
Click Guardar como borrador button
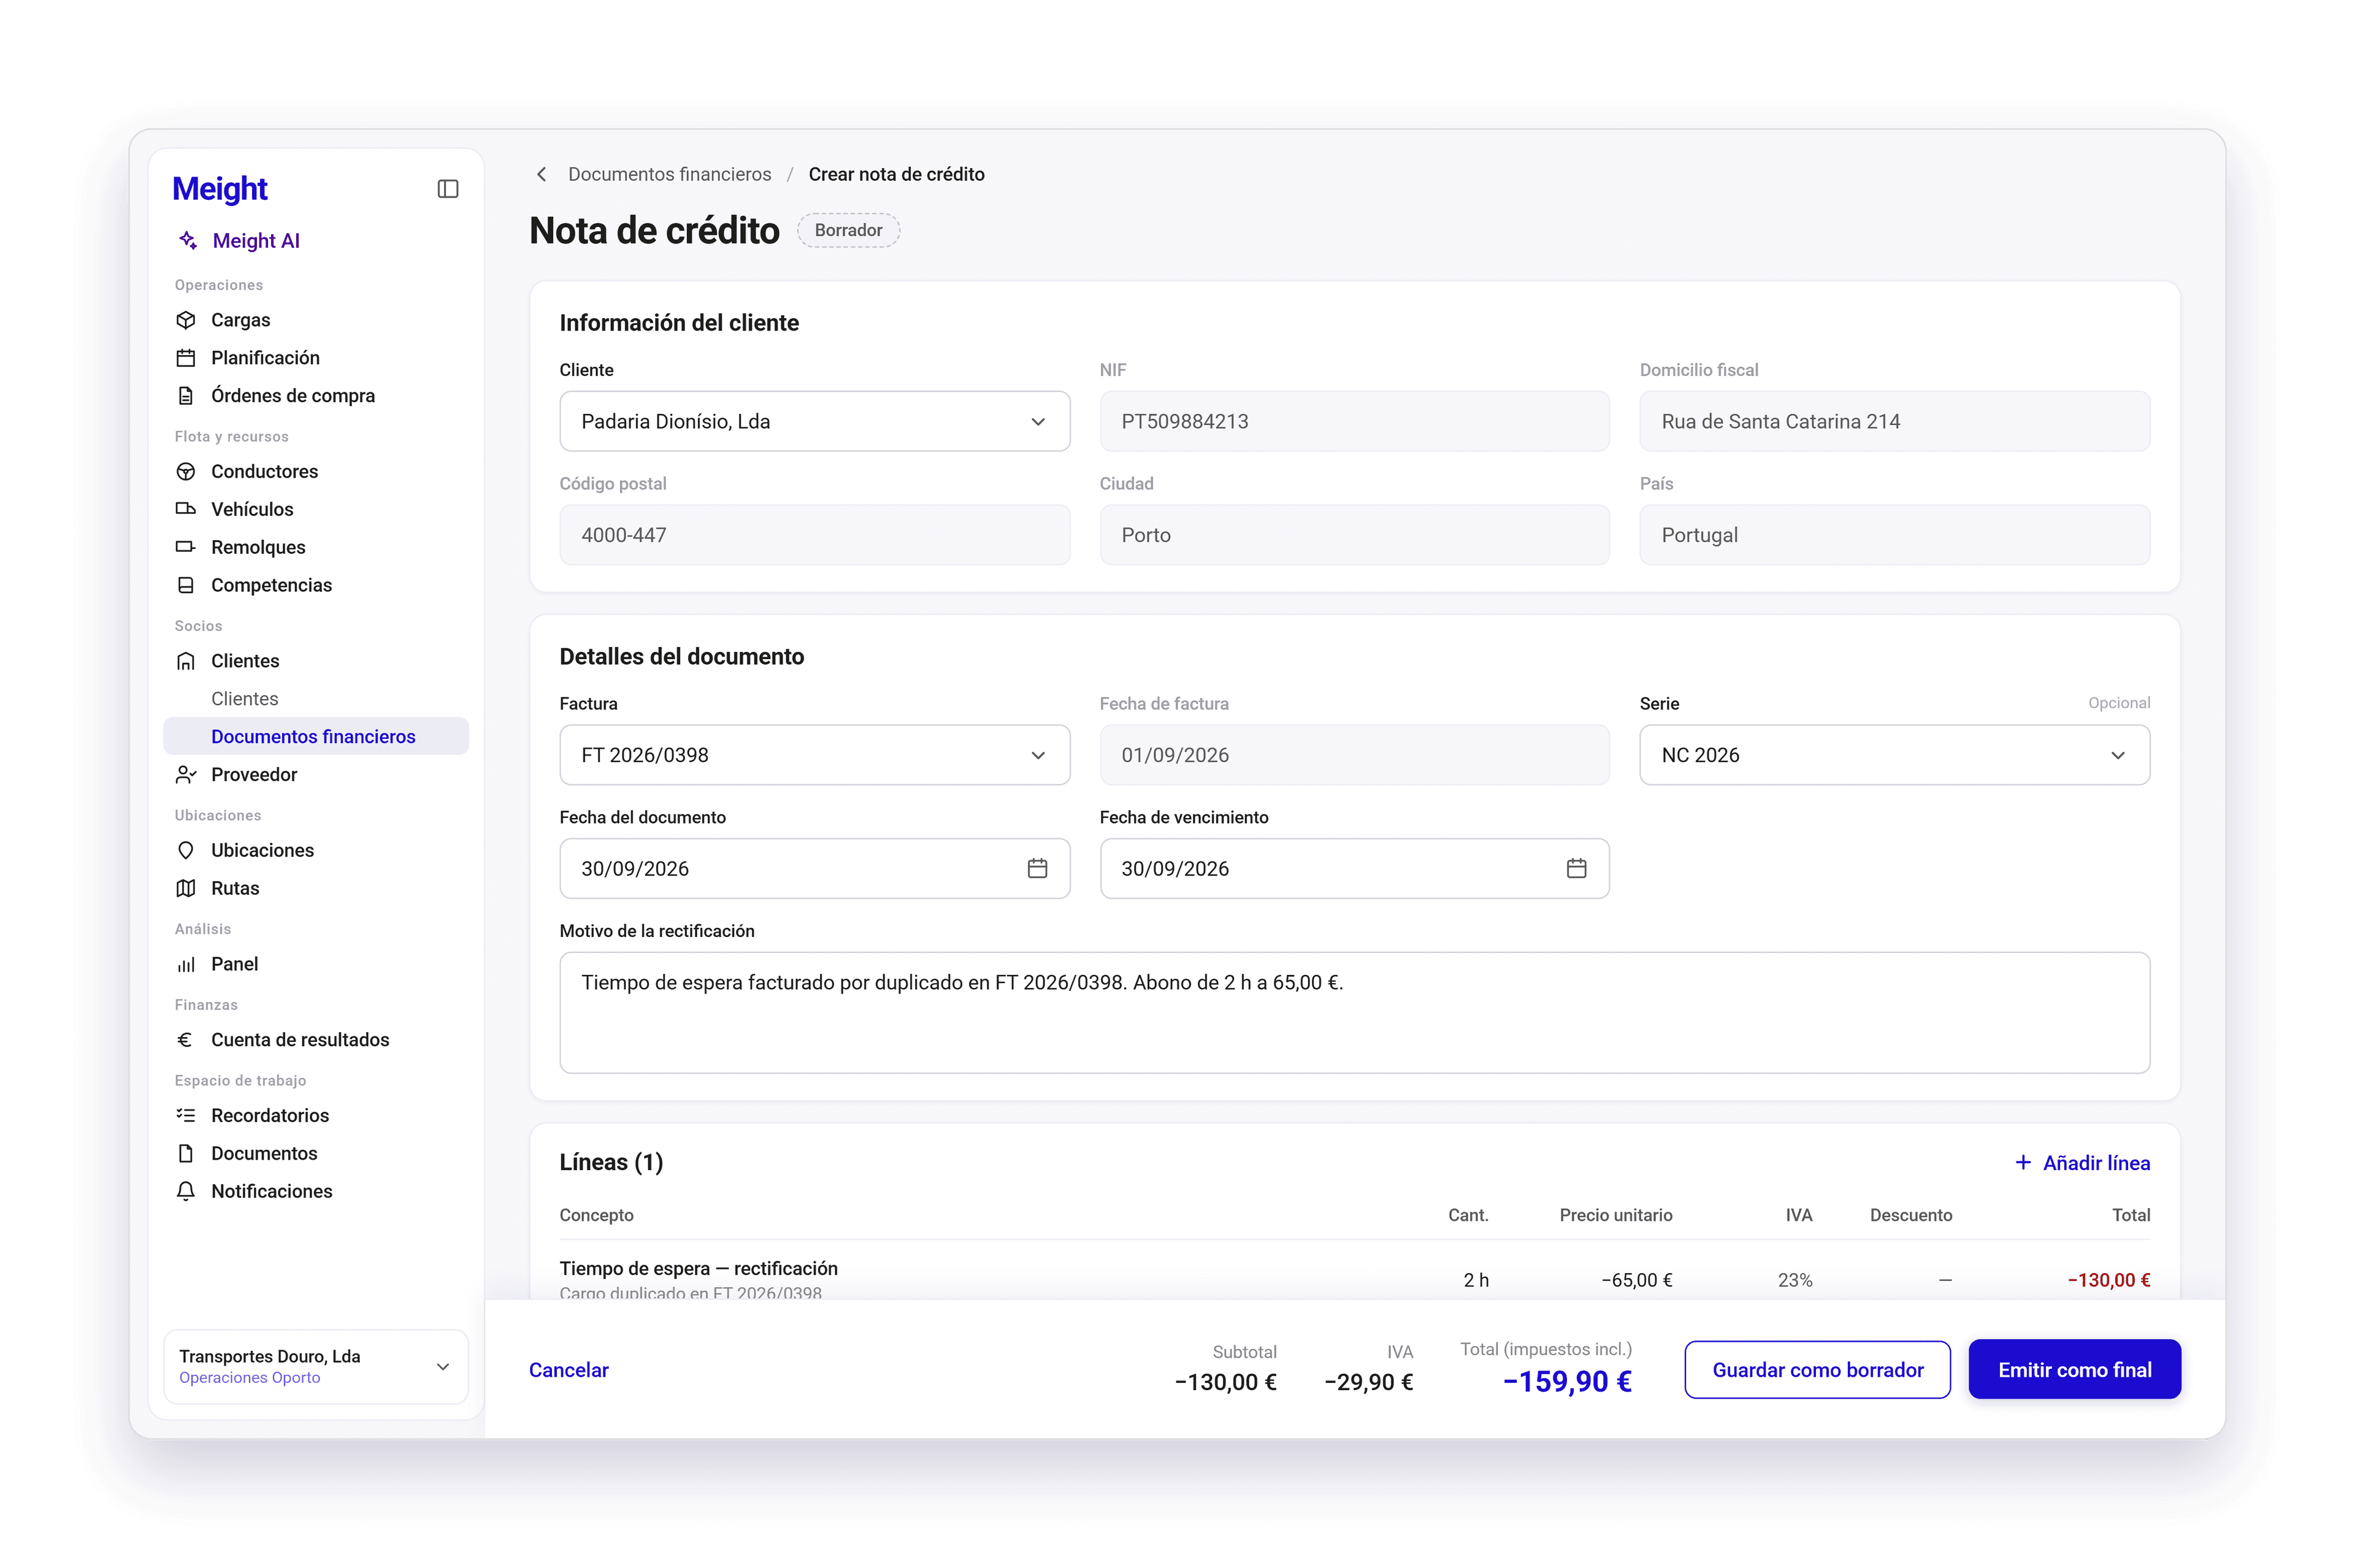coord(1817,1369)
